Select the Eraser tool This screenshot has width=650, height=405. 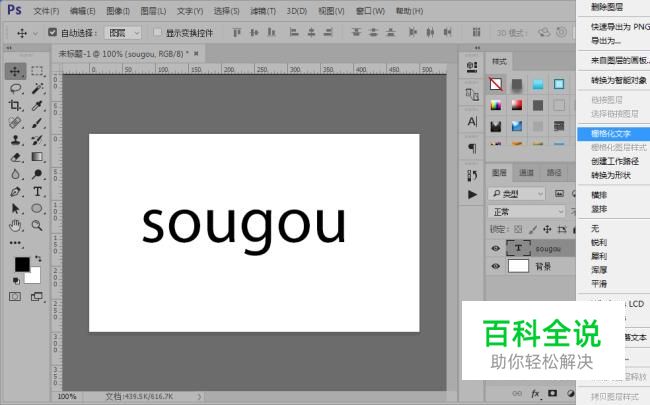coord(15,157)
